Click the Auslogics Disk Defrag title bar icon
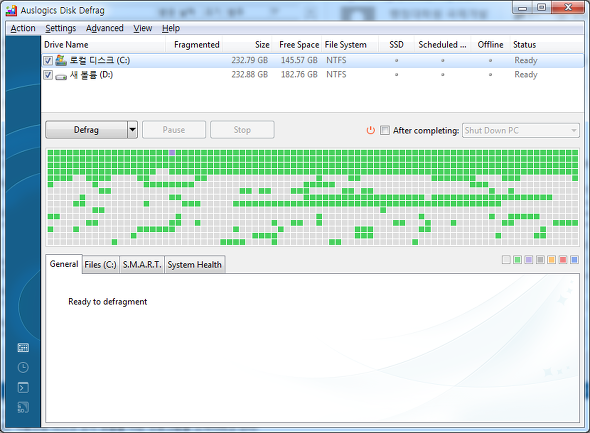This screenshot has height=433, width=590. click(12, 10)
